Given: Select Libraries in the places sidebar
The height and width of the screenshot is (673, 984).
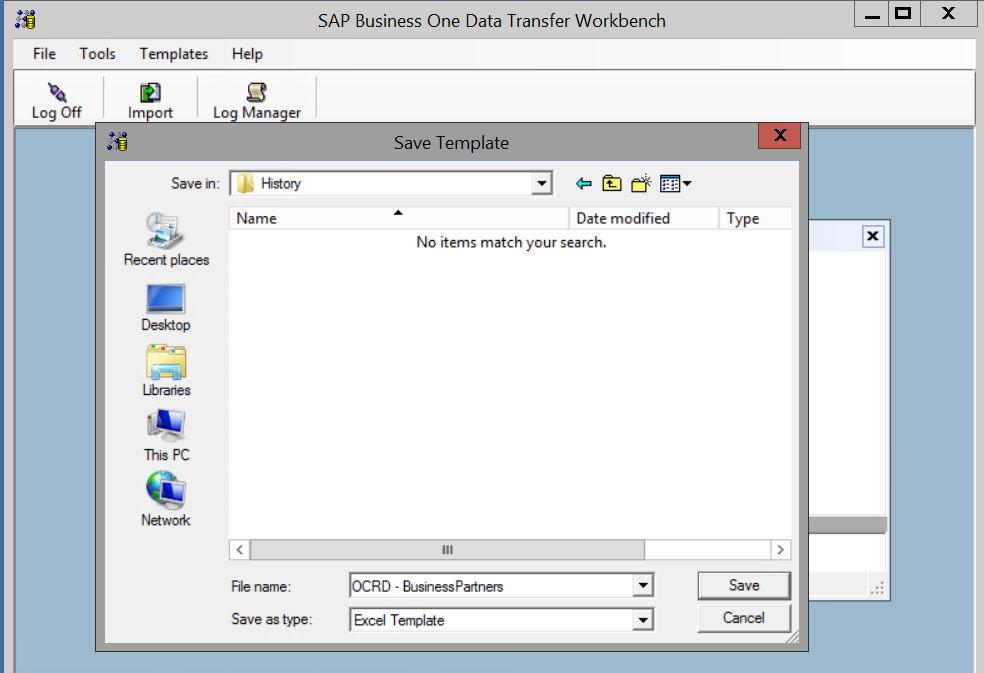Looking at the screenshot, I should click(166, 371).
